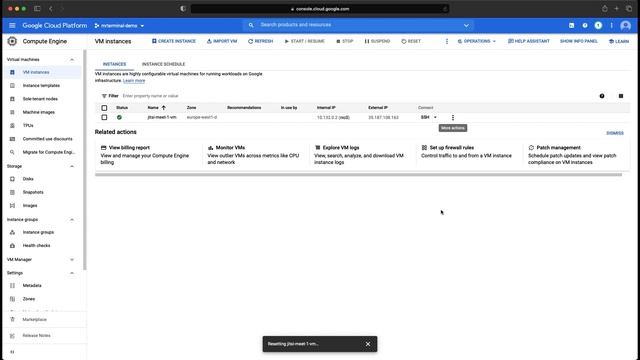Open the OPERATIONS dropdown

coord(477,41)
